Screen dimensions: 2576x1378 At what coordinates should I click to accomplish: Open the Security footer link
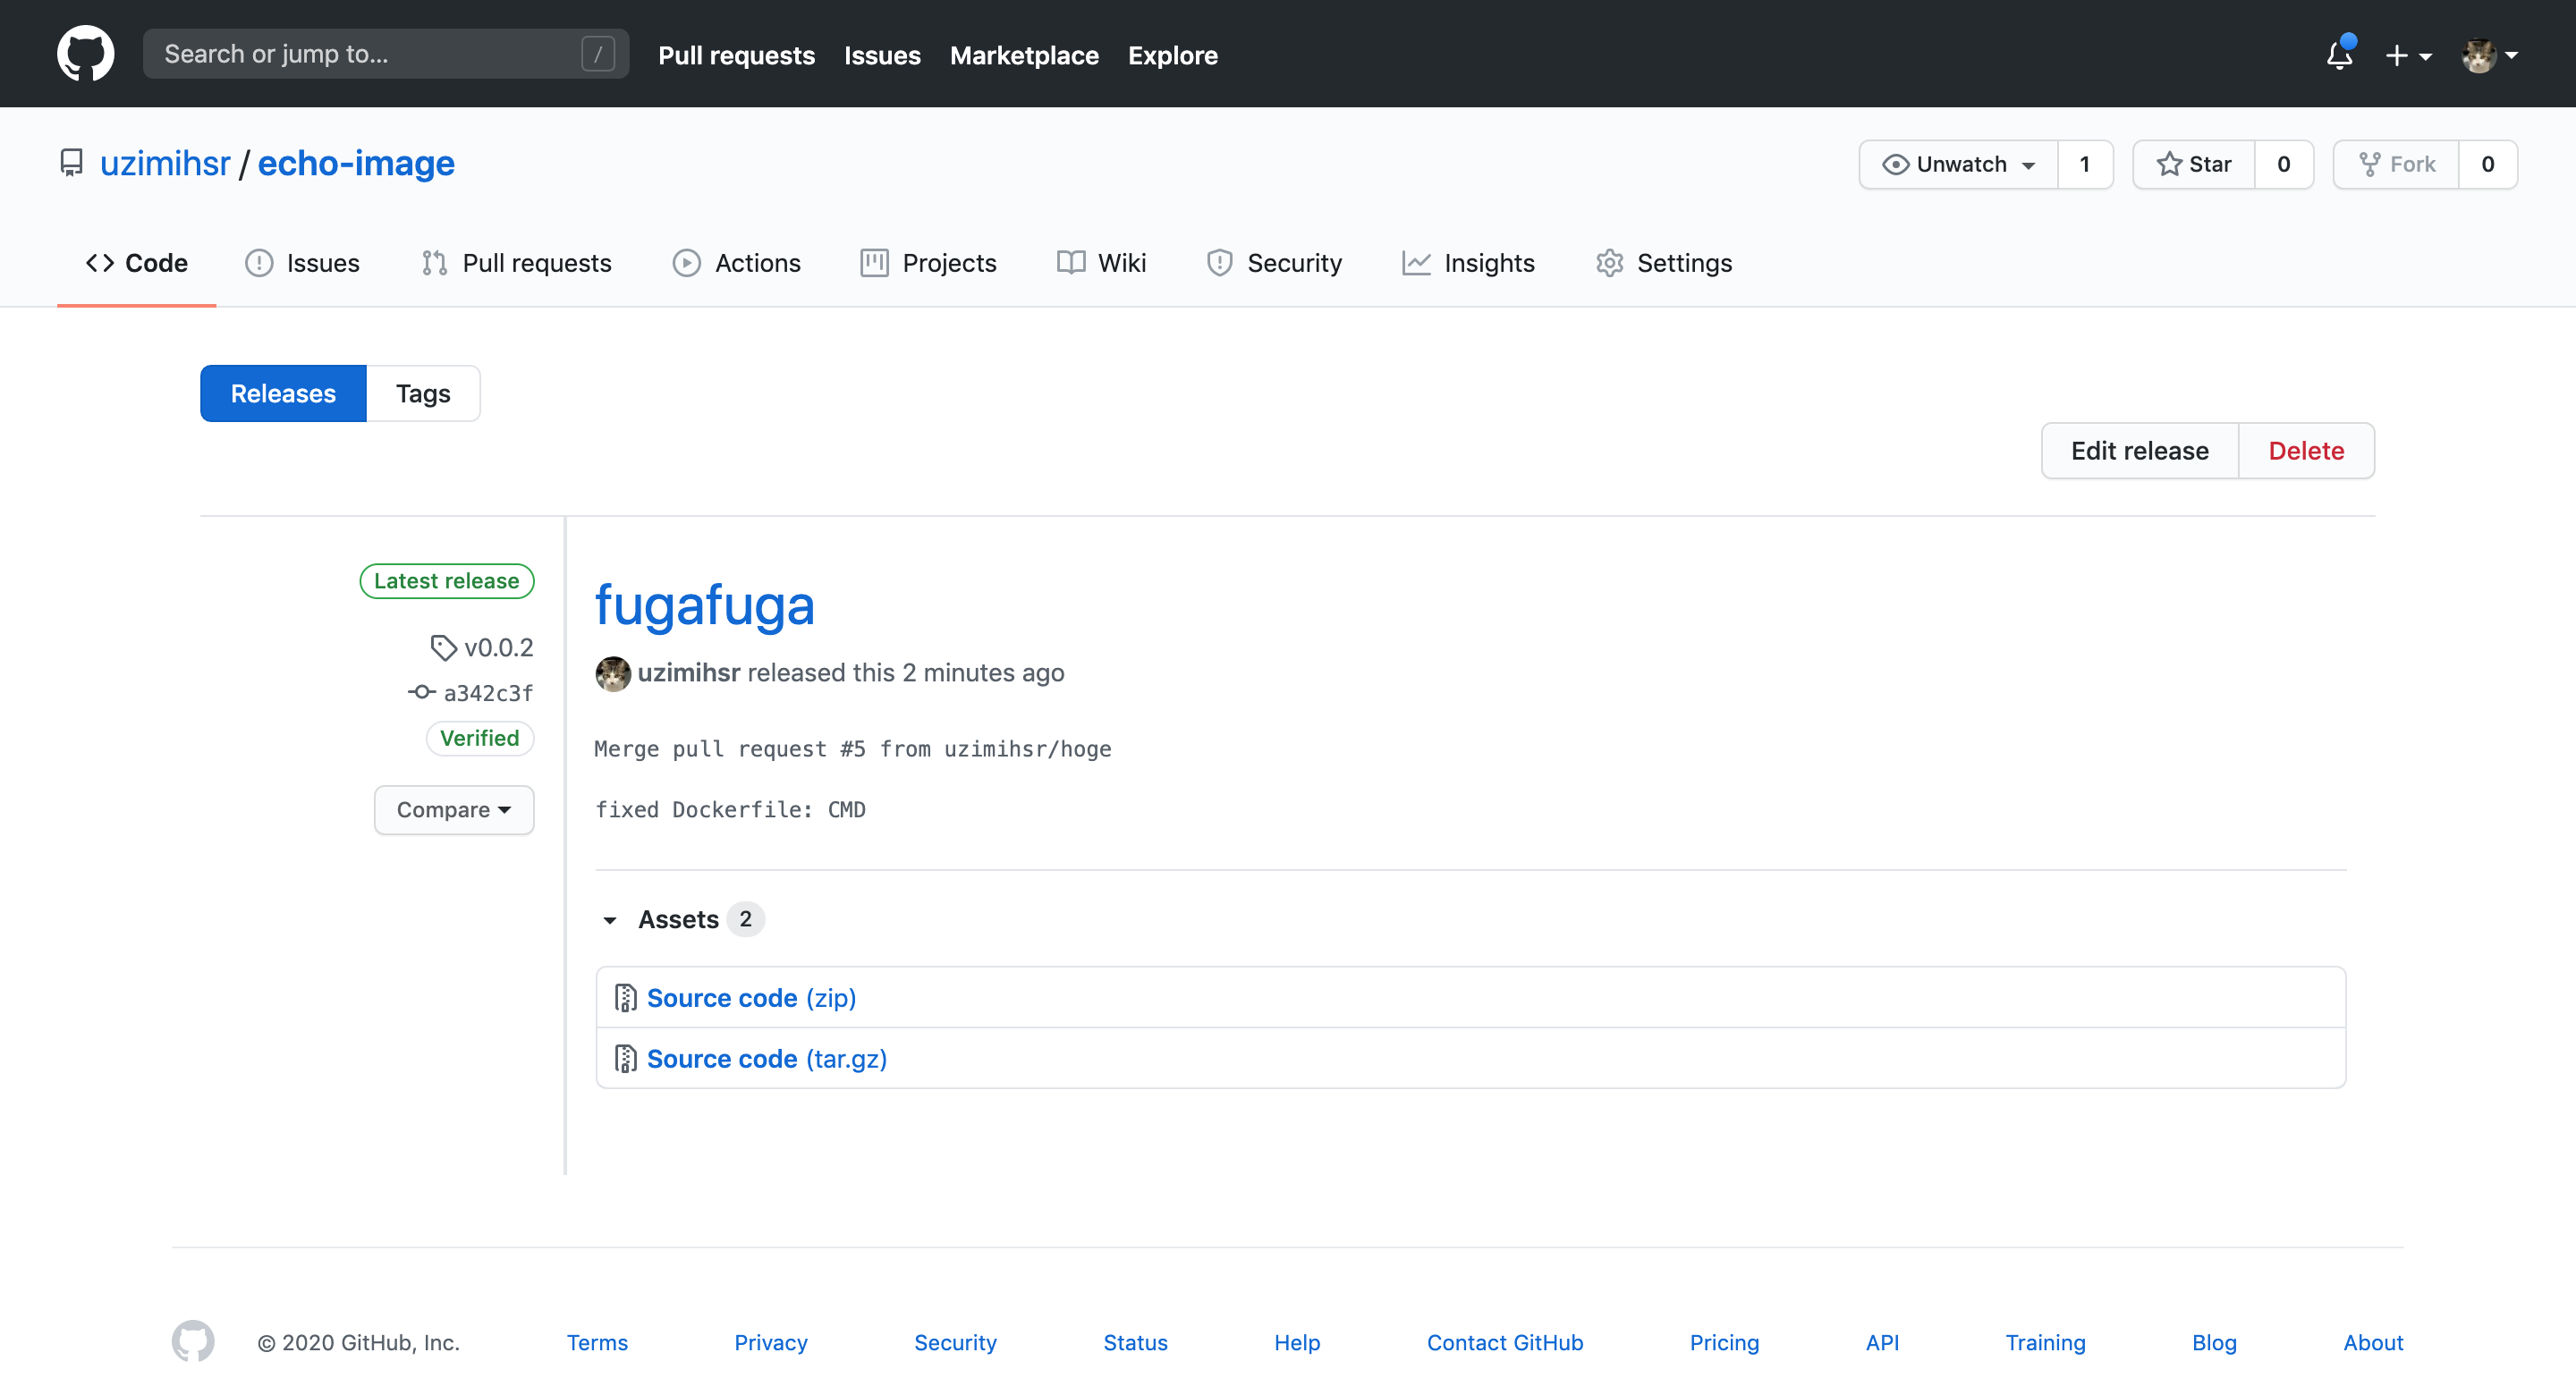point(955,1343)
